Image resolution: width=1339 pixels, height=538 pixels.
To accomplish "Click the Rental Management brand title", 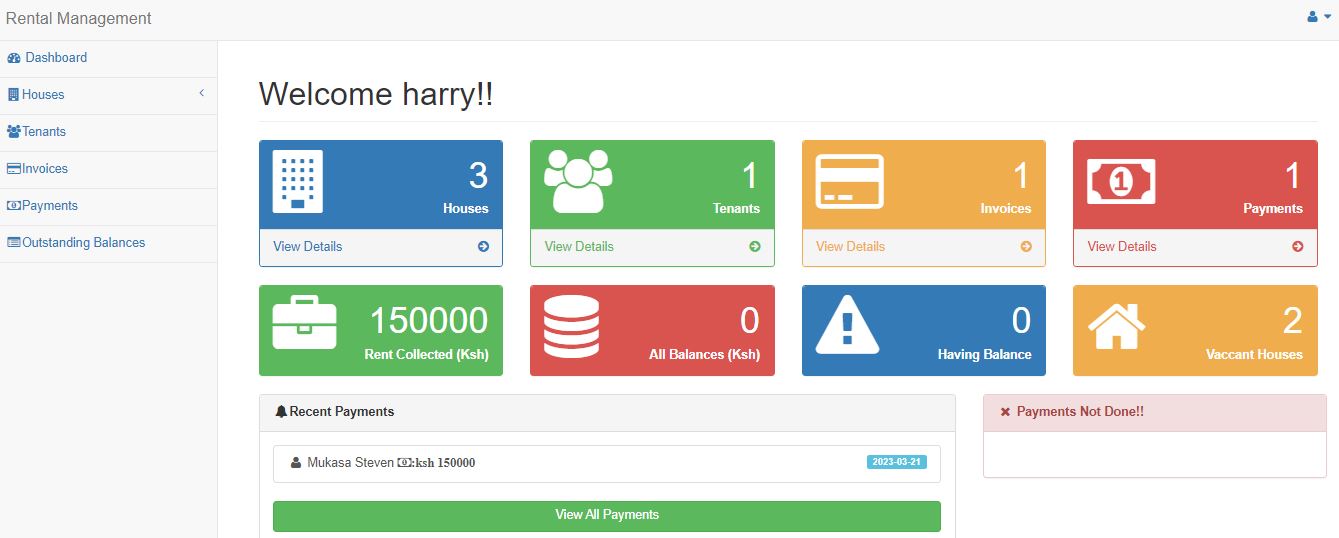I will (x=79, y=18).
